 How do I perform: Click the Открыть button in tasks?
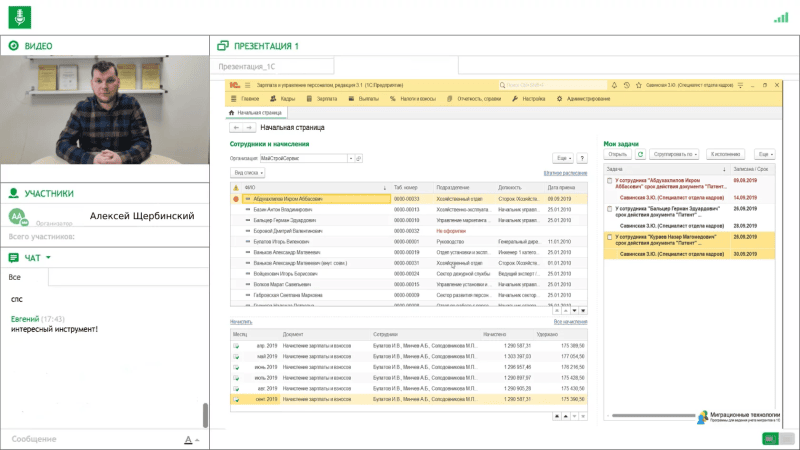click(x=617, y=155)
